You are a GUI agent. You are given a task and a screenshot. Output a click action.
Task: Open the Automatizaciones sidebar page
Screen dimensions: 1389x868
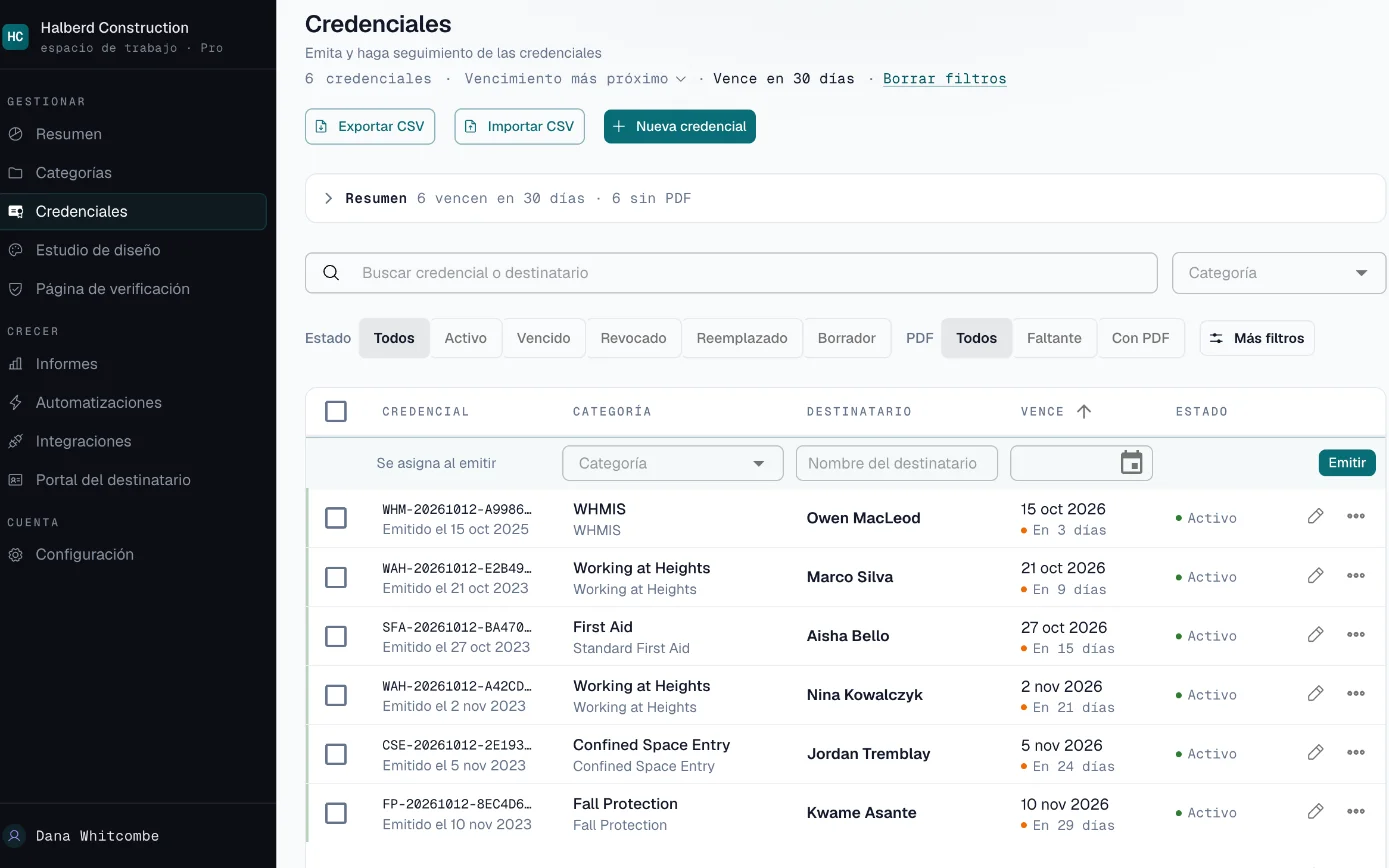[133, 402]
